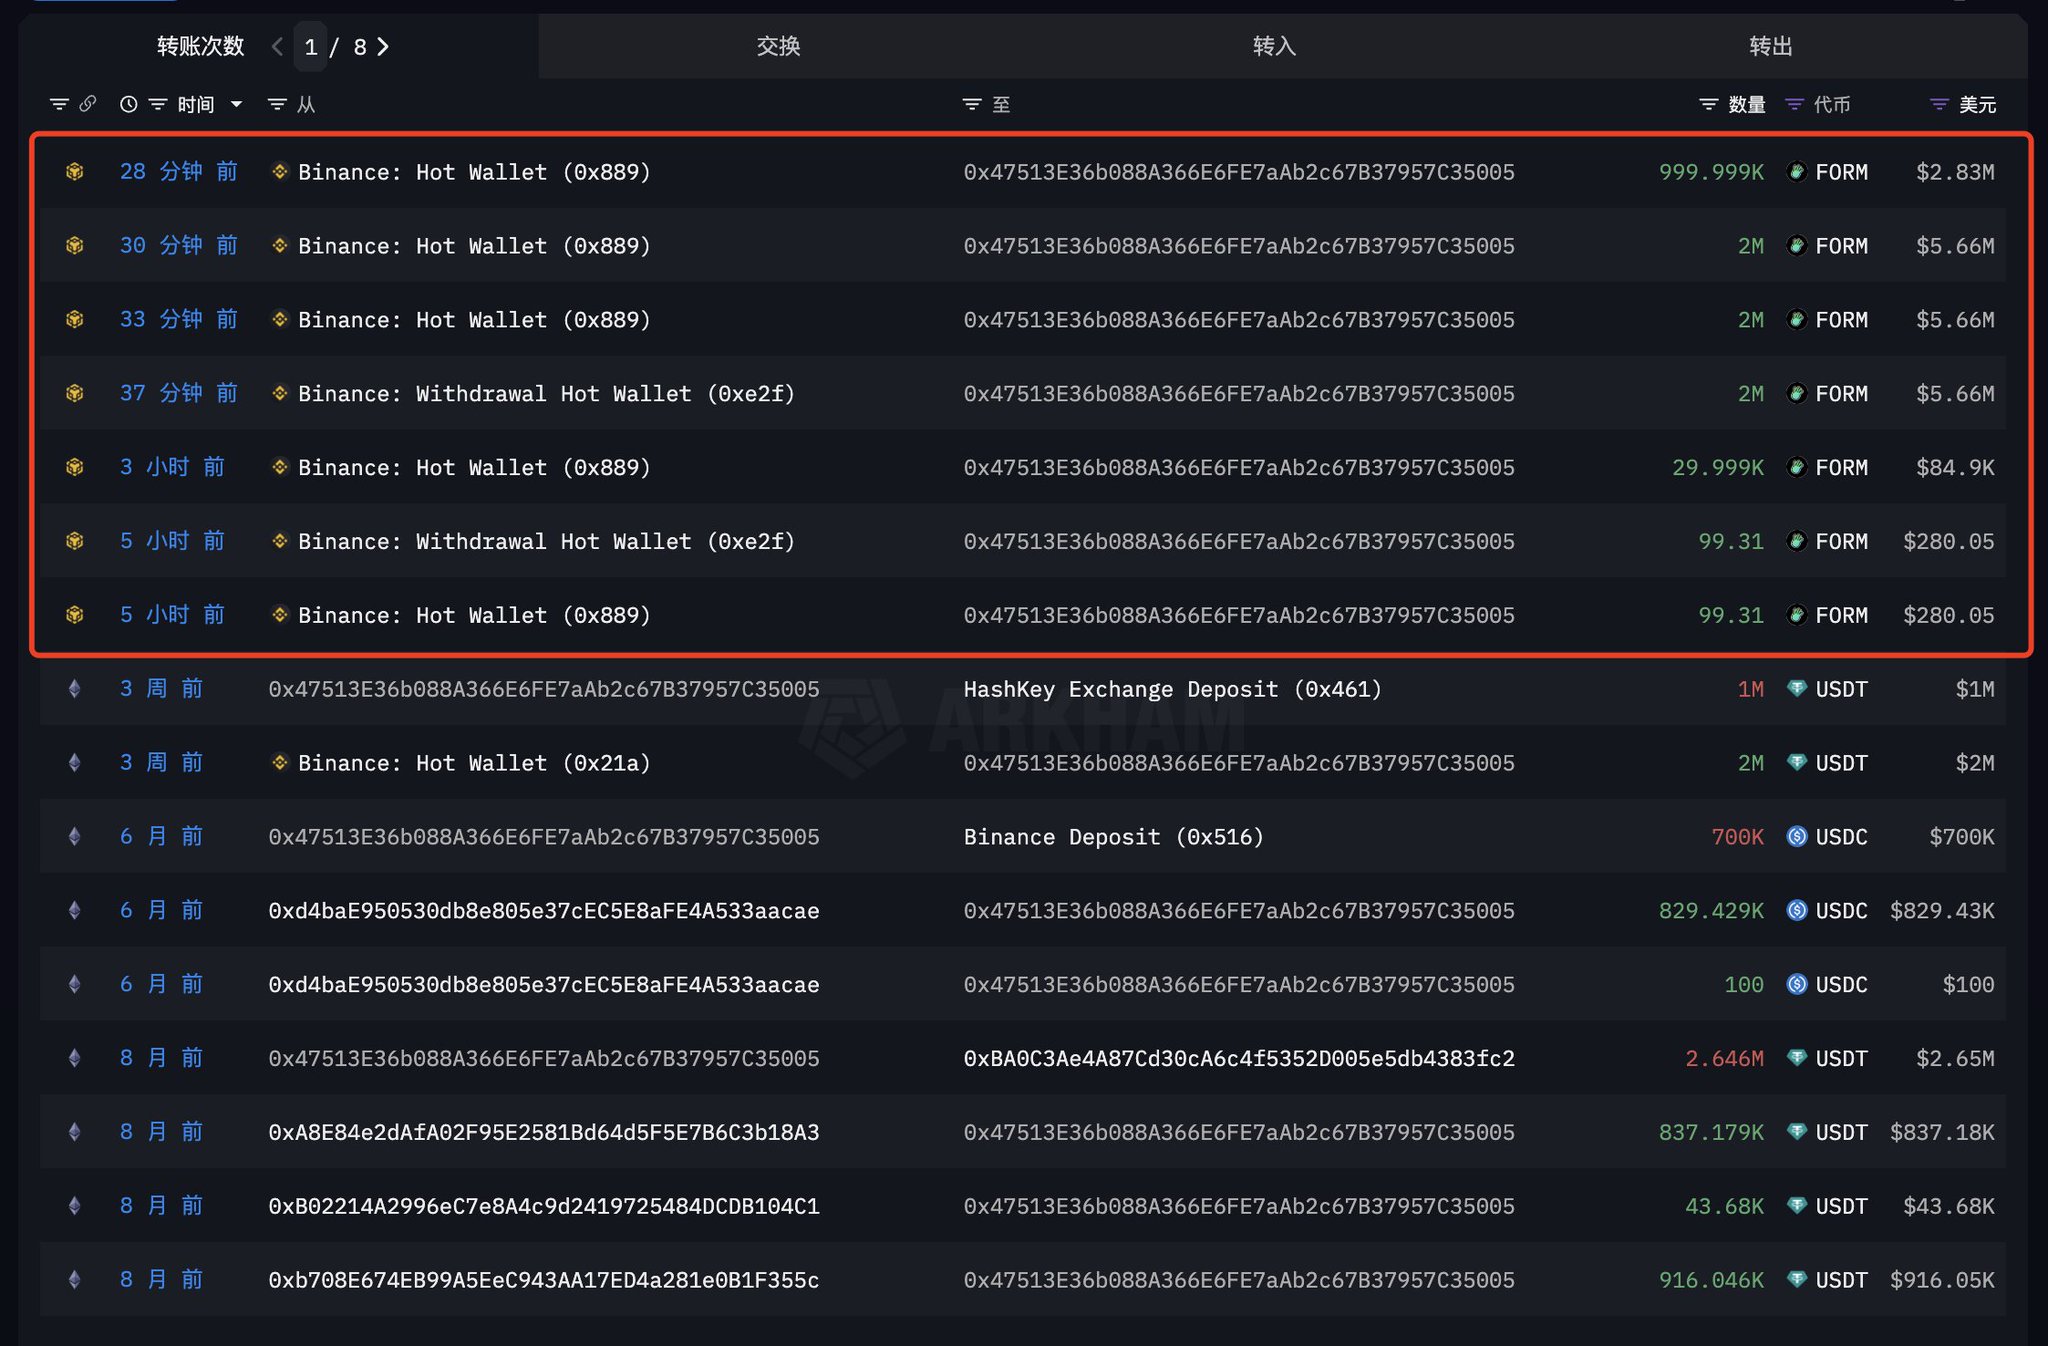Click USDC token label on 700K row
The height and width of the screenshot is (1346, 2048).
(1841, 837)
